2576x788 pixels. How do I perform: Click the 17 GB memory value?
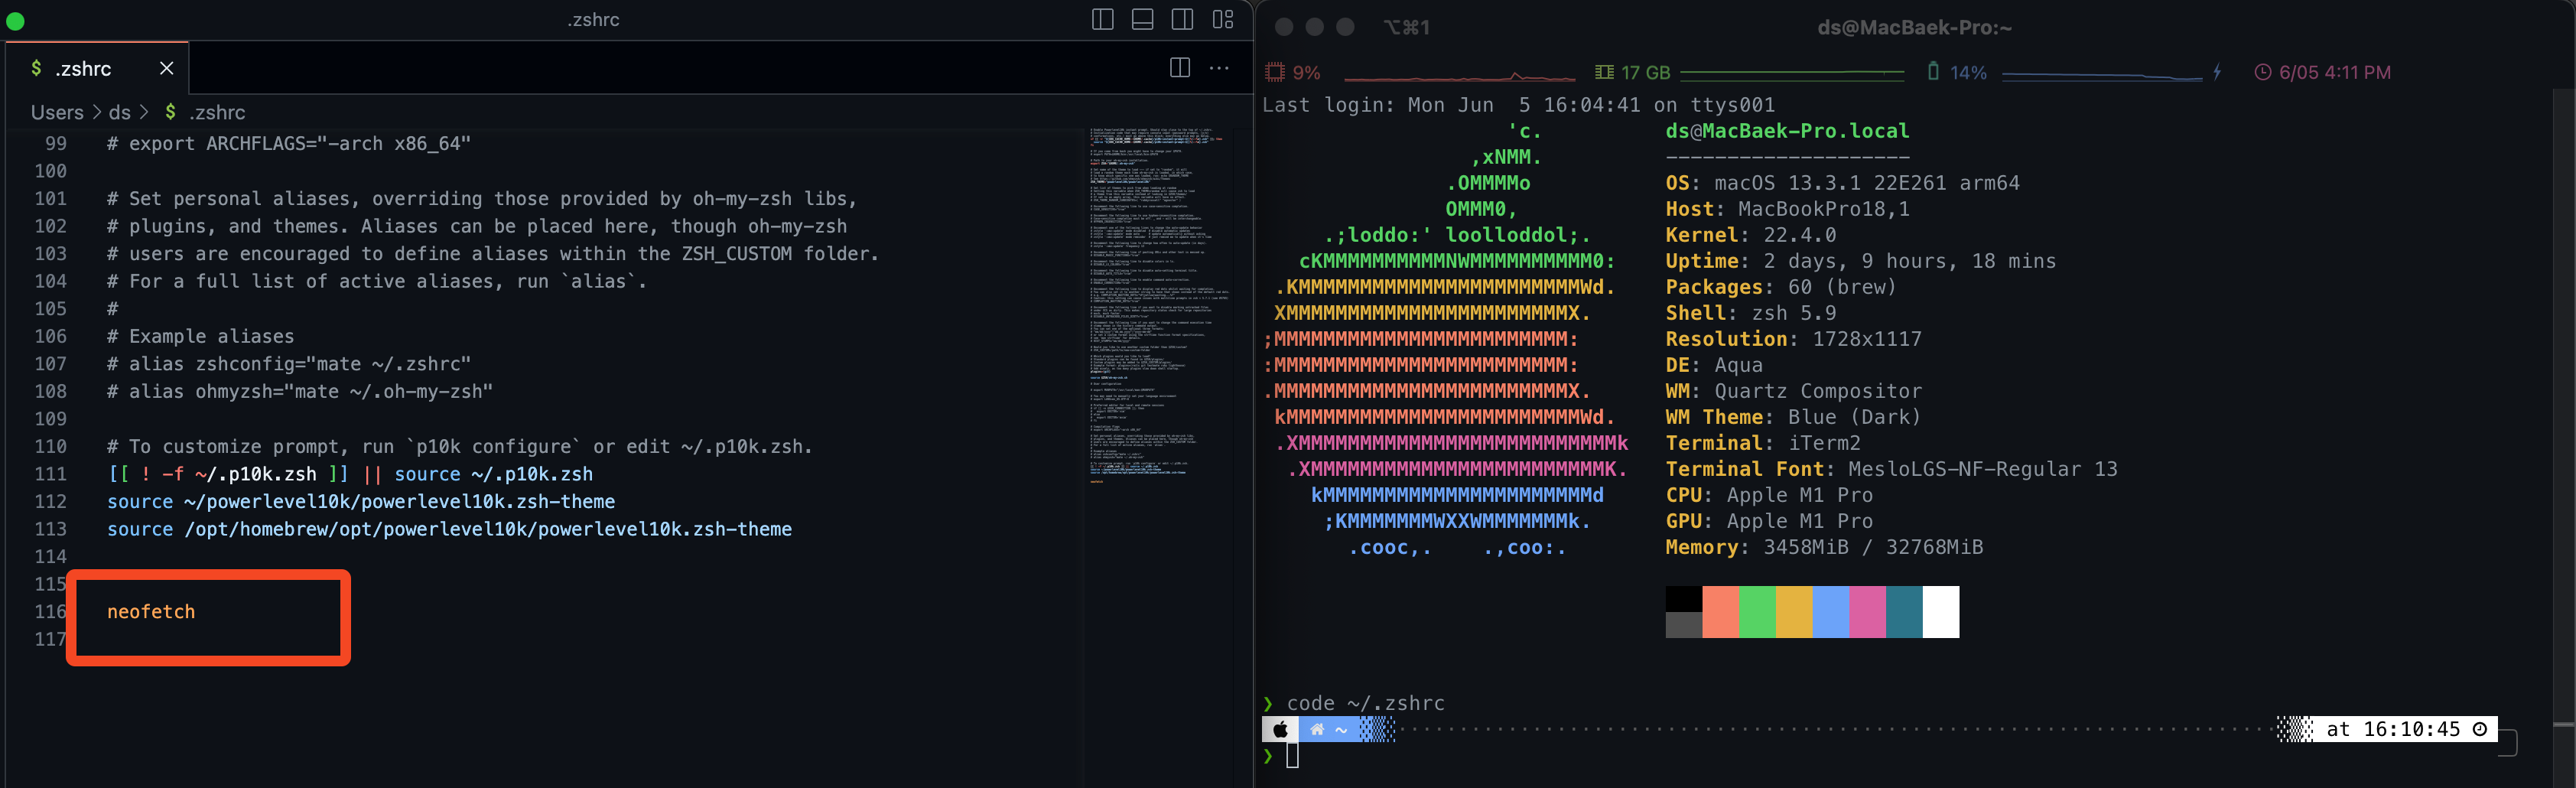tap(1646, 73)
